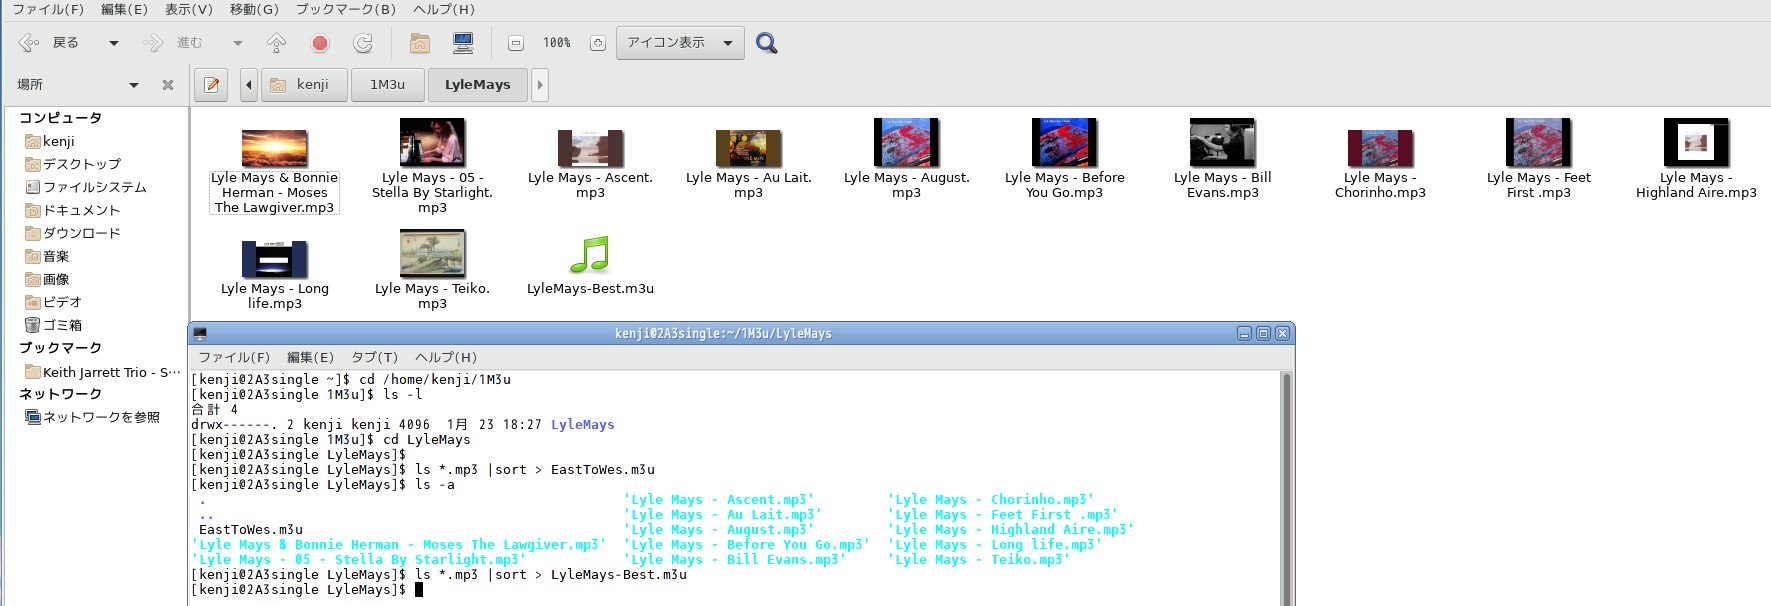Open the ブックマーク(B) menu
The image size is (1771, 606).
[x=345, y=9]
